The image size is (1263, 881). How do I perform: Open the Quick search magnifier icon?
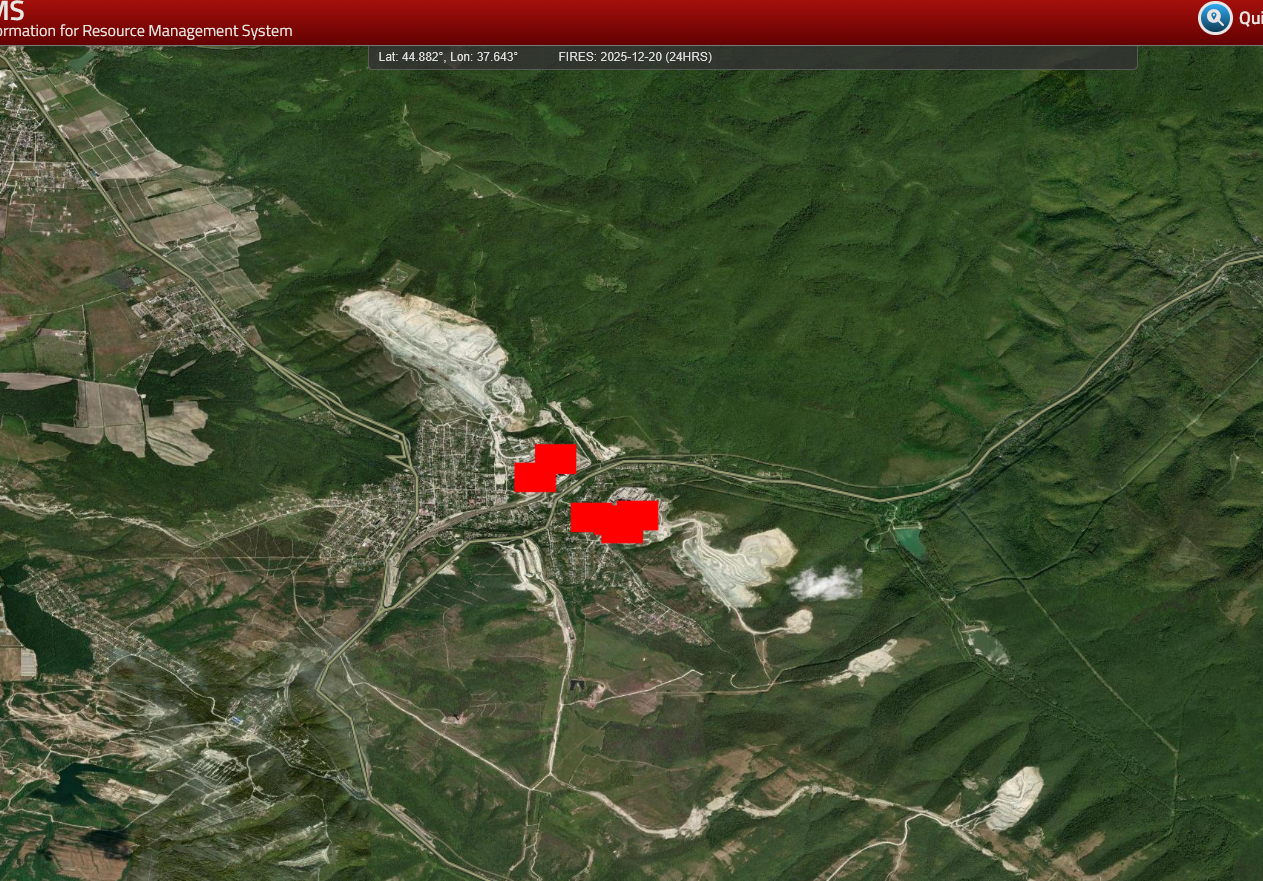(x=1215, y=18)
